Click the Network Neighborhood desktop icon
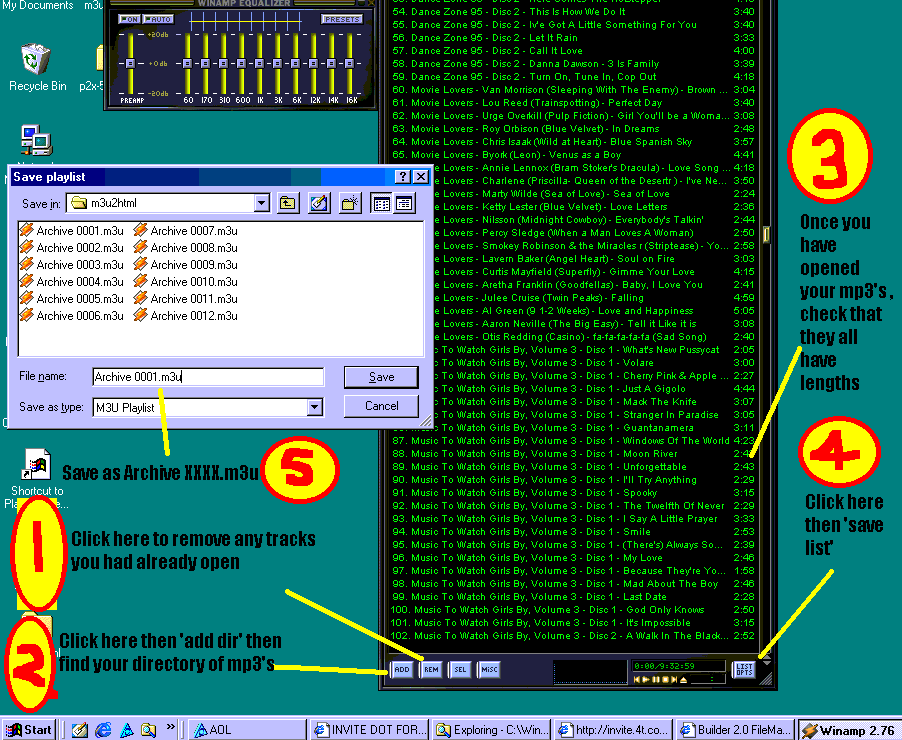The width and height of the screenshot is (902, 740). point(37,141)
